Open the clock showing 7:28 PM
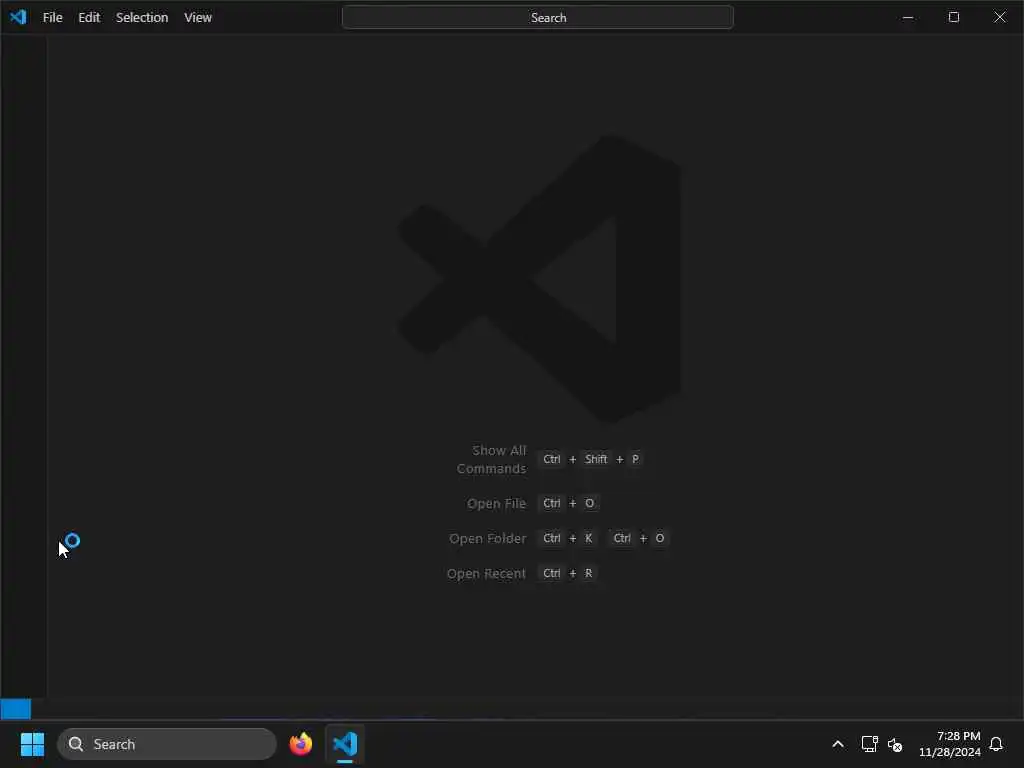Viewport: 1024px width, 768px height. [950, 744]
